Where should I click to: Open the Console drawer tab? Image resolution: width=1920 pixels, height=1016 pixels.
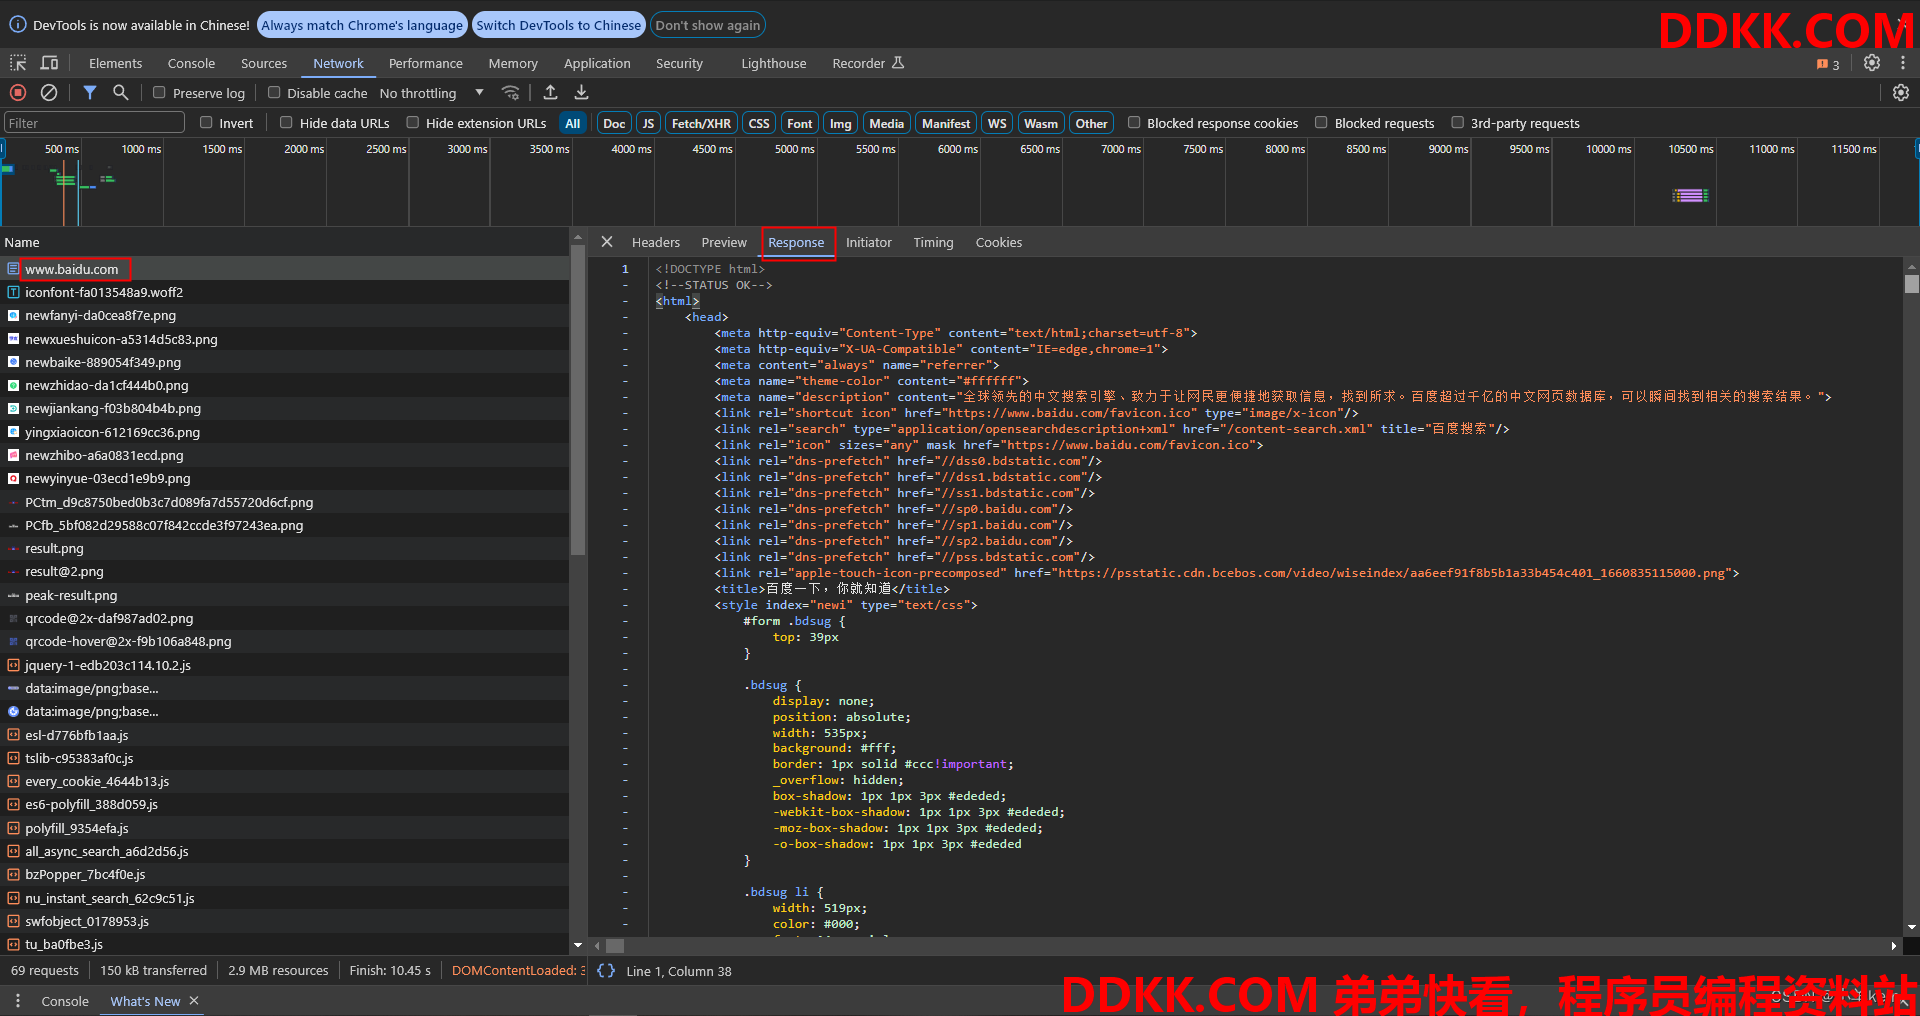pos(65,1001)
